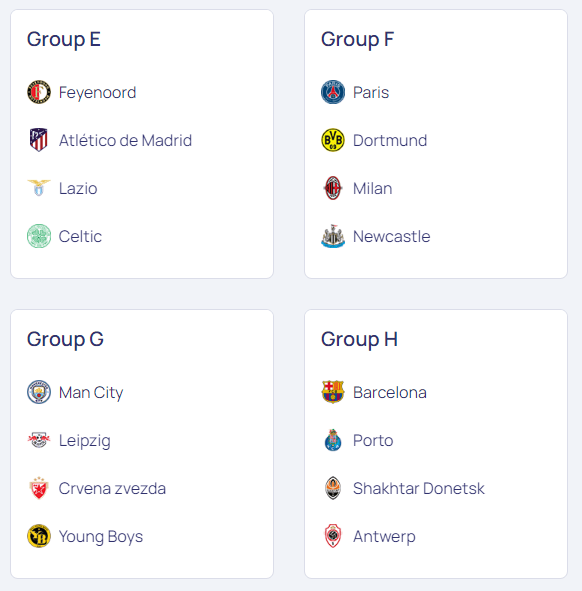This screenshot has width=582, height=591.
Task: Select the Lazio eagle logo
Action: point(39,188)
